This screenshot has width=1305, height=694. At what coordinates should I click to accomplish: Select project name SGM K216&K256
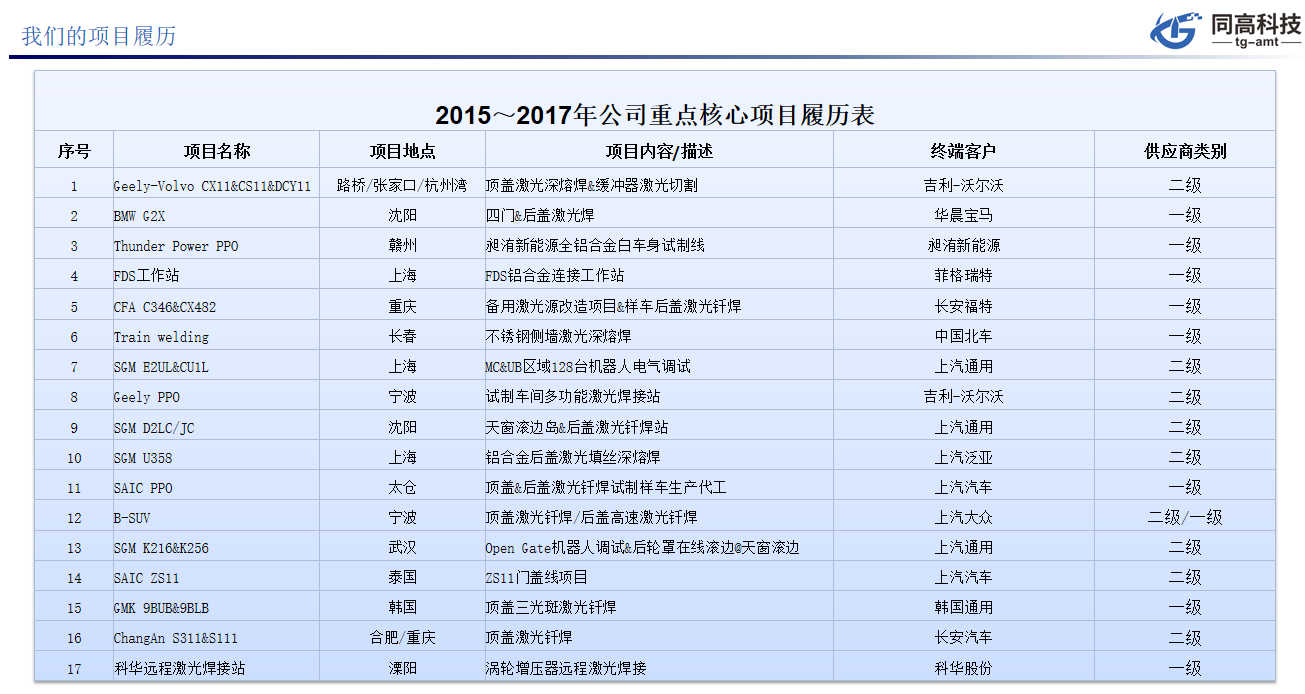(161, 548)
